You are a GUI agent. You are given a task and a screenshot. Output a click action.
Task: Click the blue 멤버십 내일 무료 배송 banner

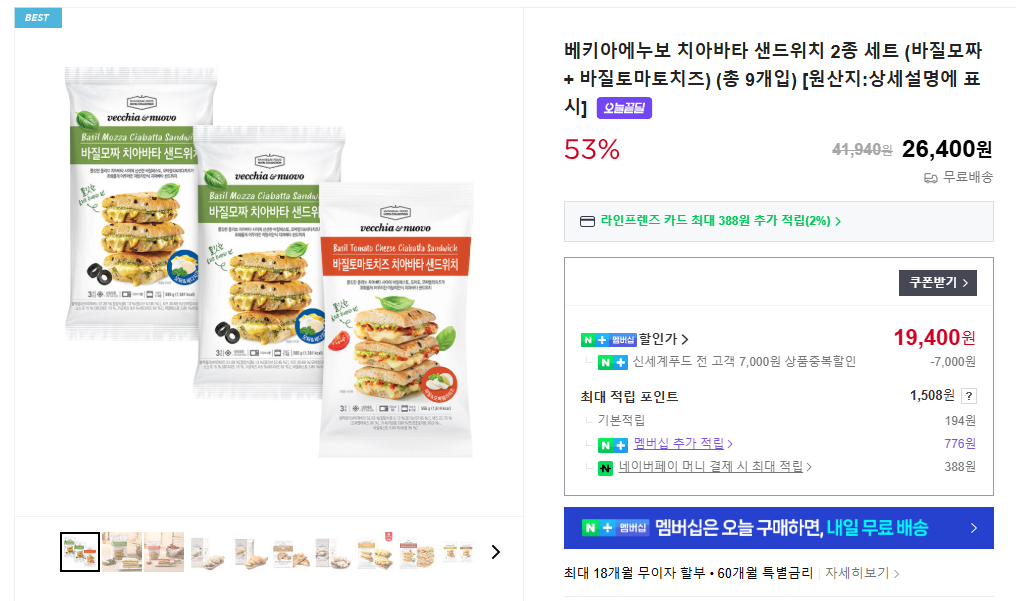click(778, 528)
